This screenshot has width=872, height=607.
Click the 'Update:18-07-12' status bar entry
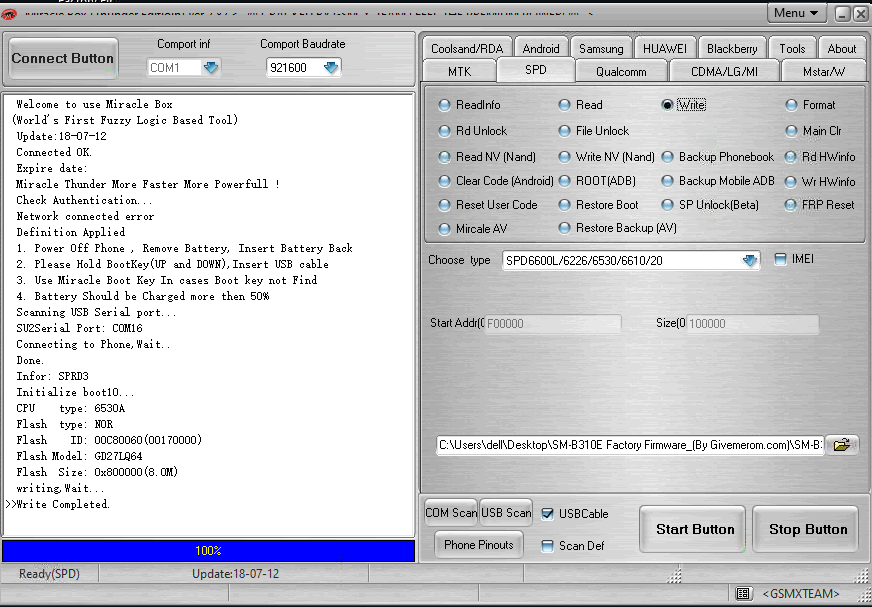pos(235,574)
